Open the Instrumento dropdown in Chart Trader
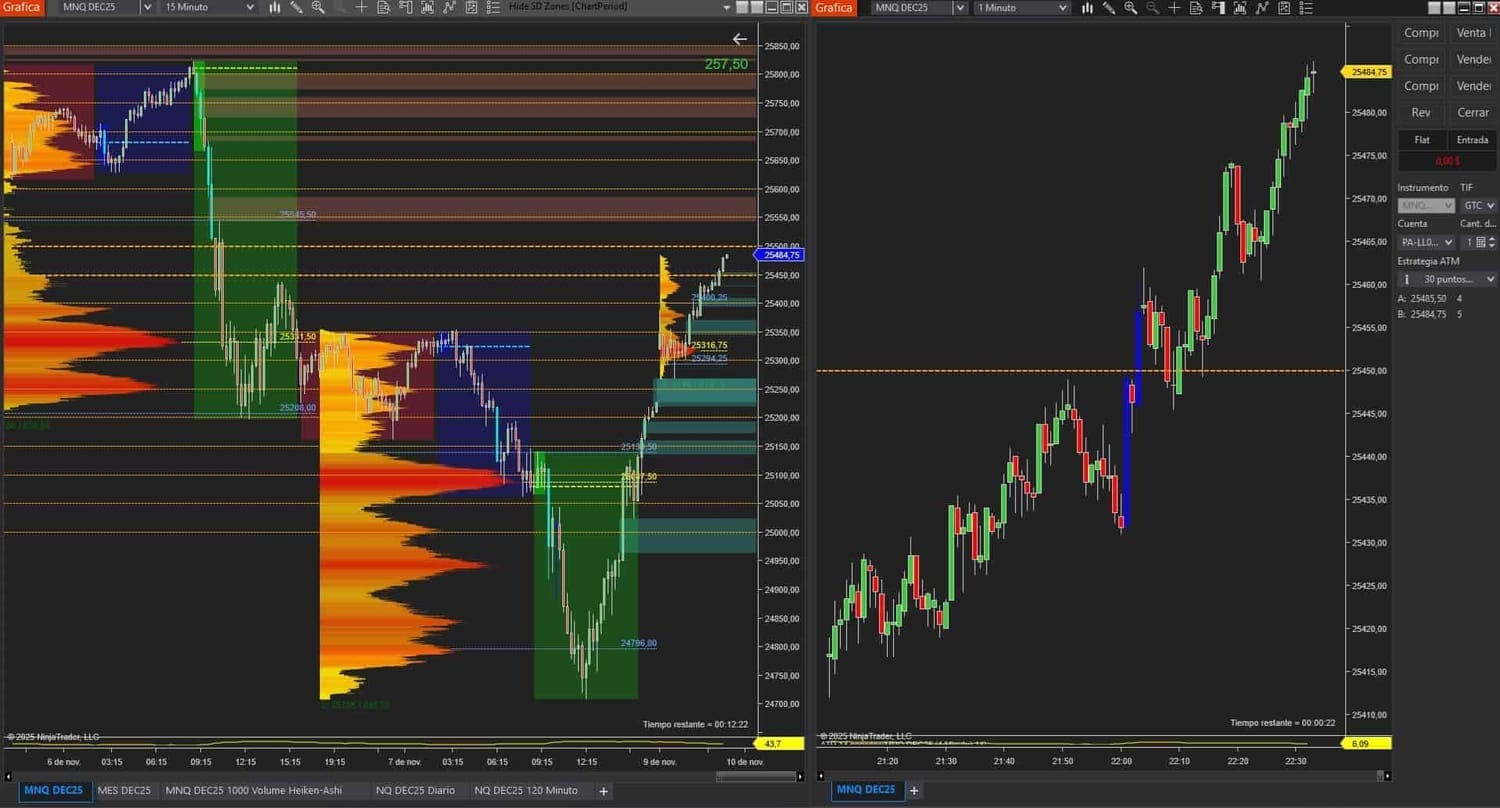Screen dimensions: 1500x808 click(x=1426, y=205)
